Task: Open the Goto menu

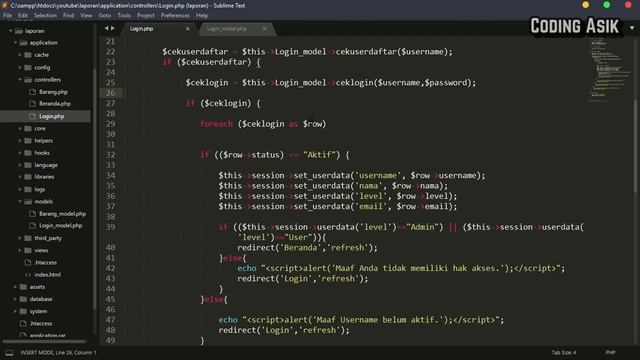Action: click(105, 16)
